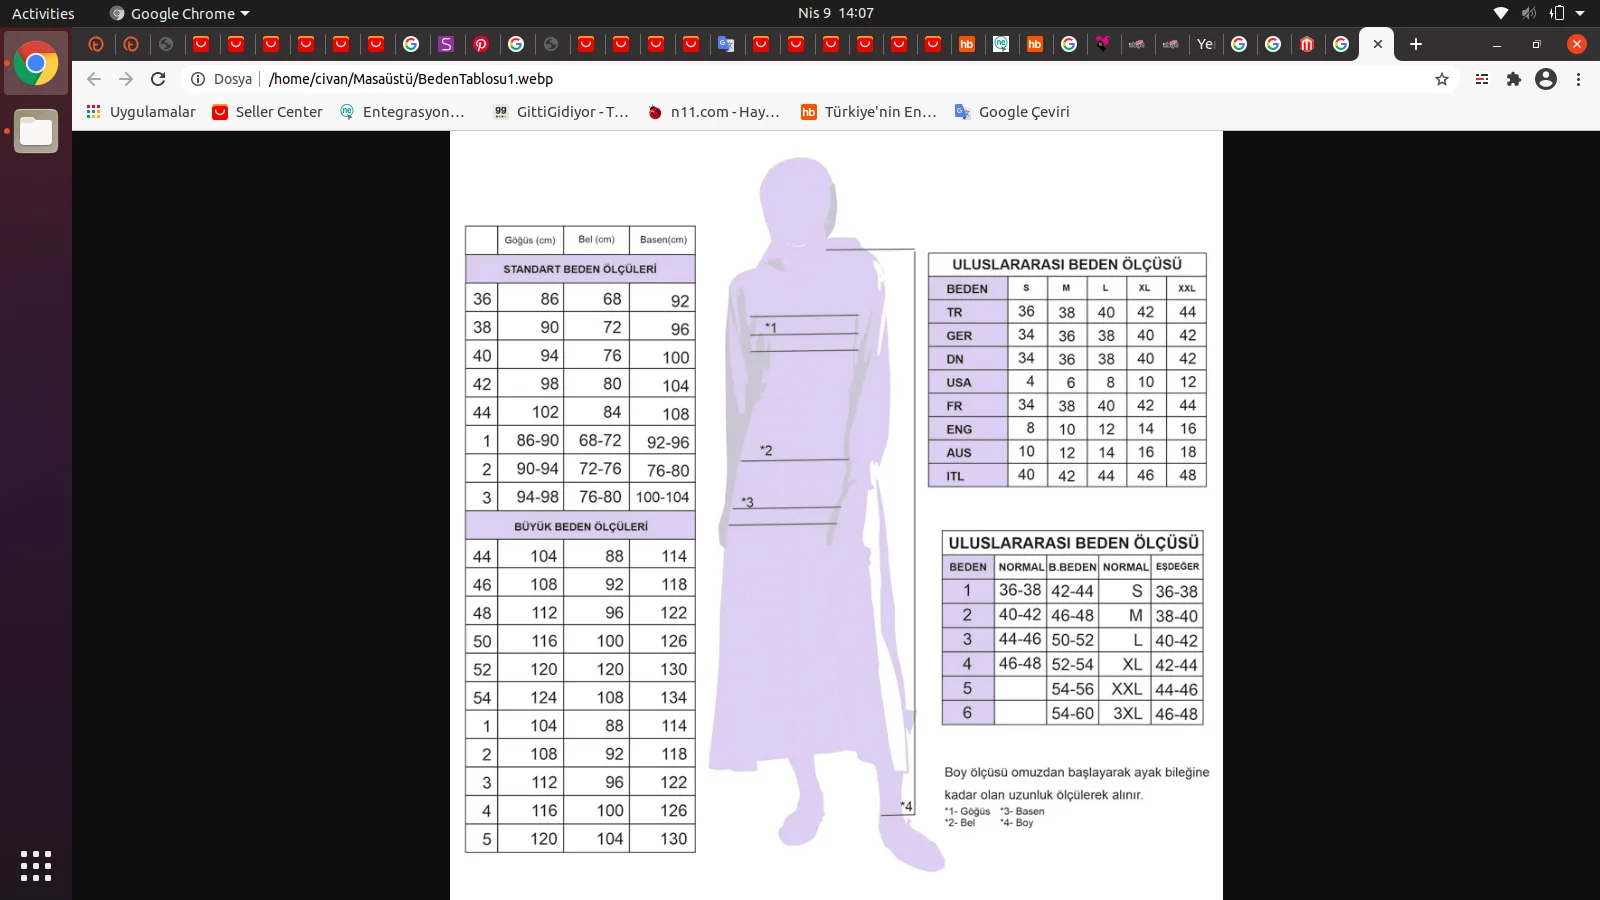1600x900 pixels.
Task: Open the system menu arrow
Action: 1580,13
